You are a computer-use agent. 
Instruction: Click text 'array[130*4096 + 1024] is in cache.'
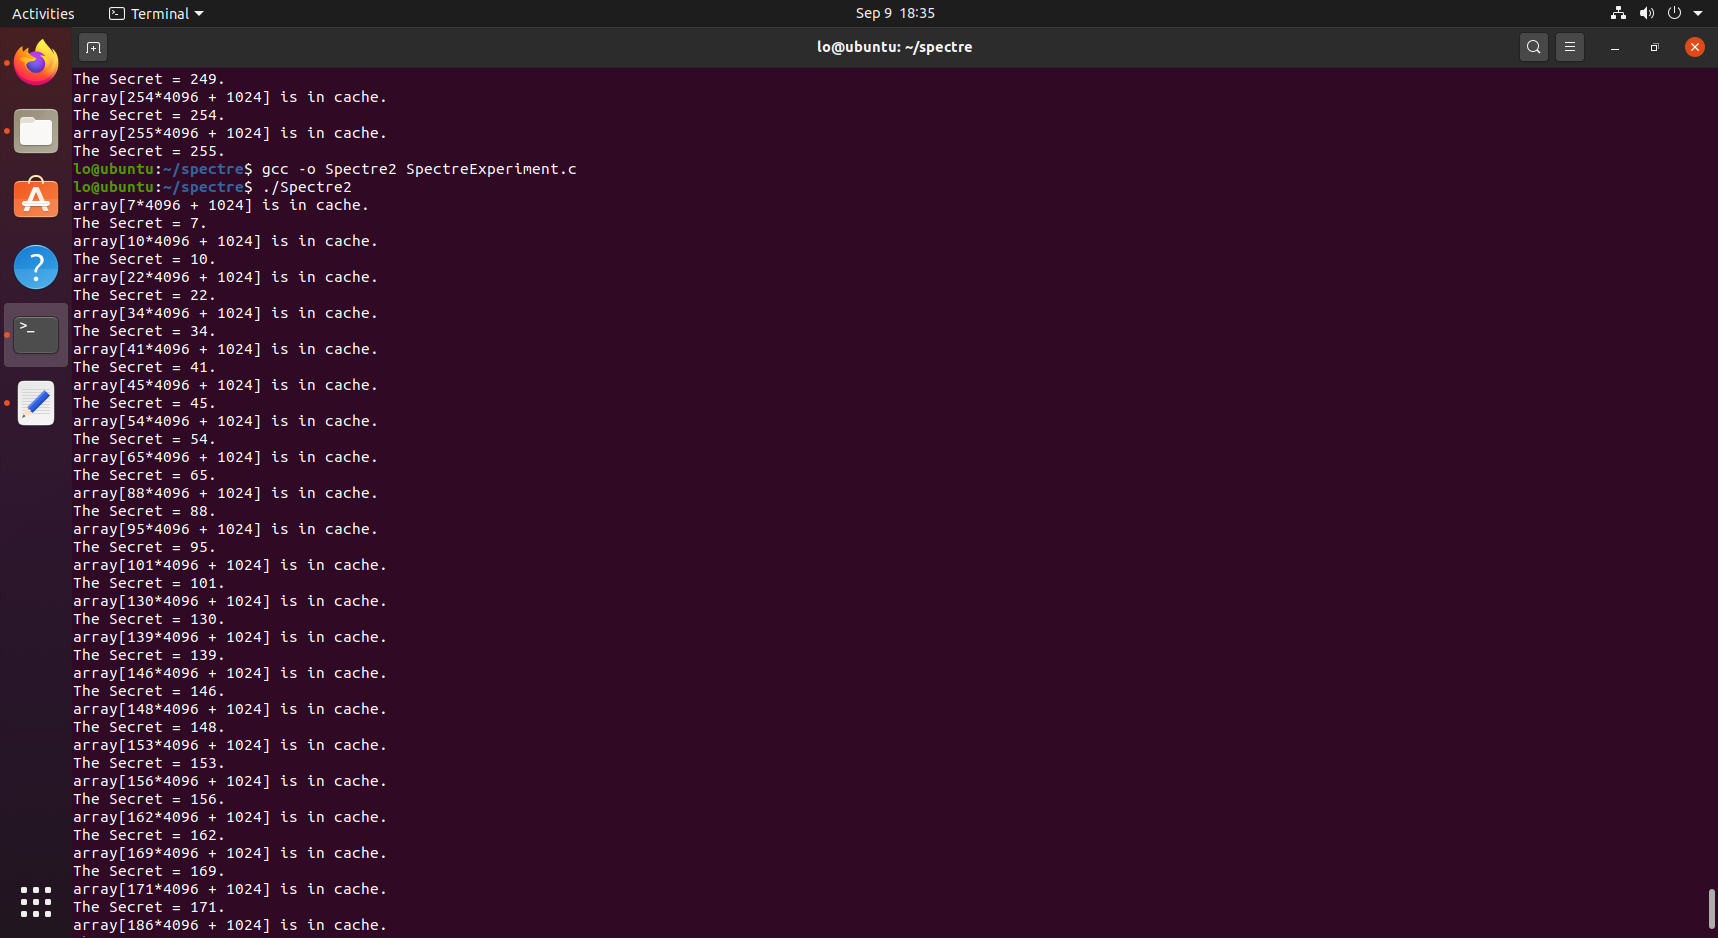(x=230, y=601)
